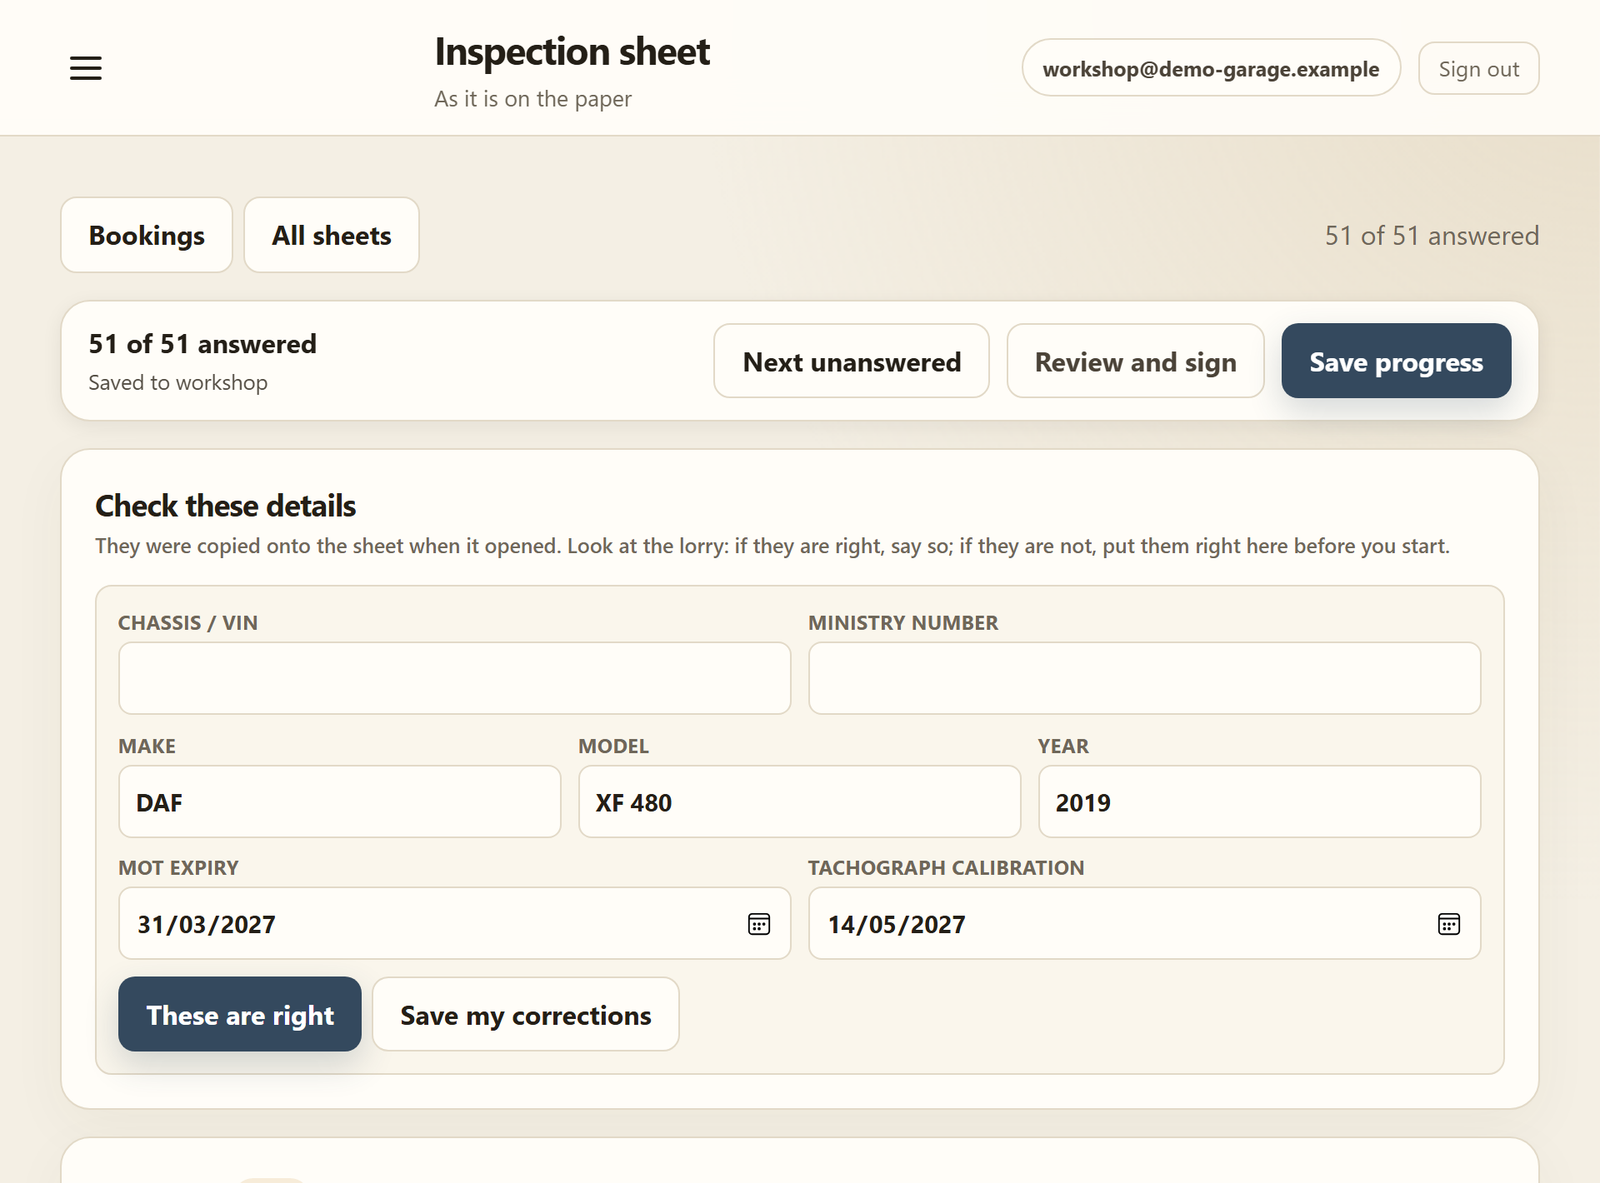Edit the Model field showing XF 480

point(800,802)
